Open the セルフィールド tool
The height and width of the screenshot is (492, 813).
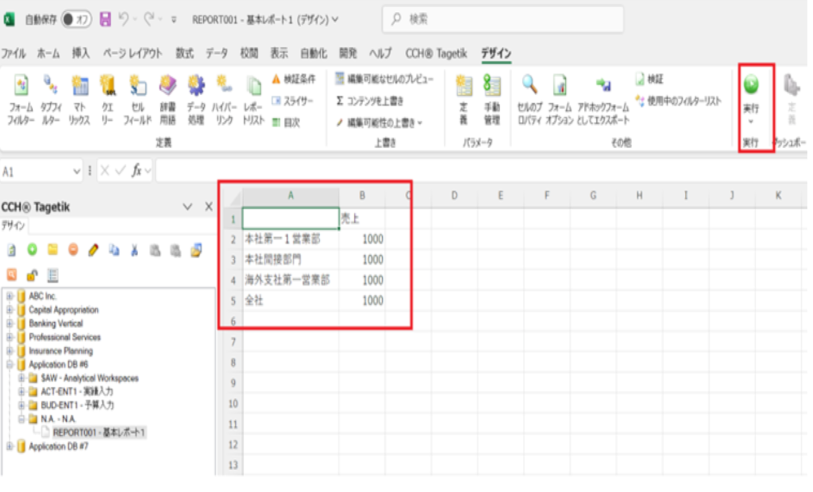pos(138,100)
